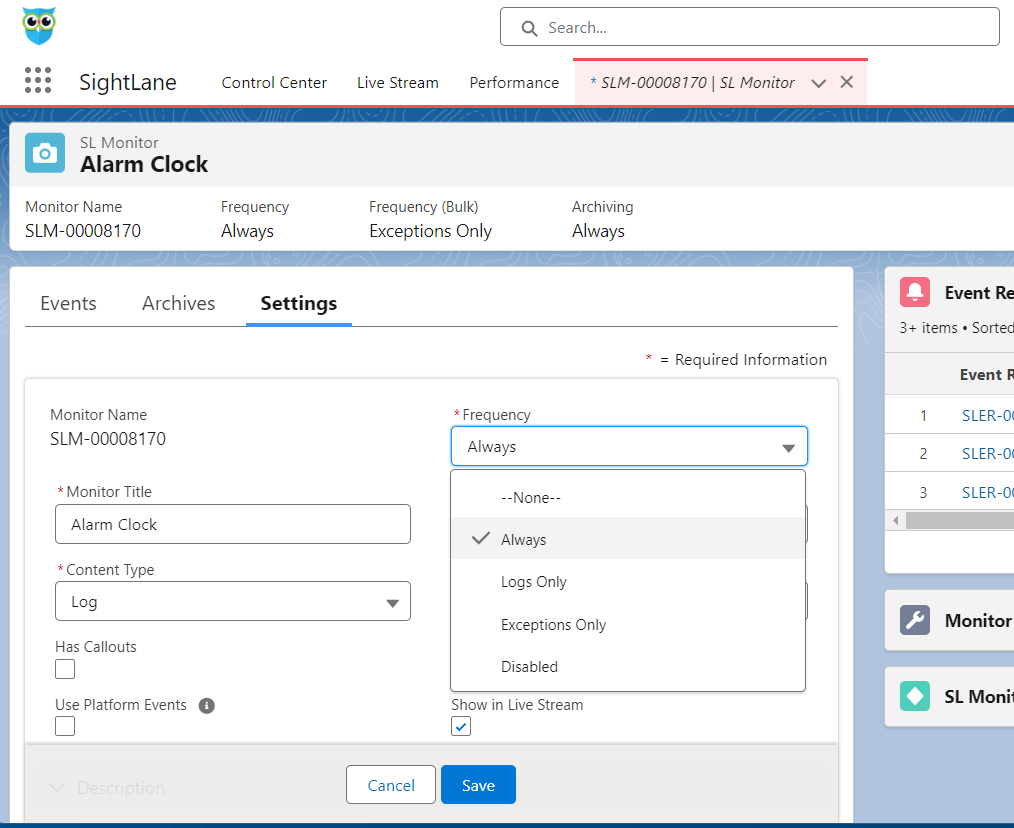Click the Event Records bell icon
Screen dimensions: 1014x828
914,292
